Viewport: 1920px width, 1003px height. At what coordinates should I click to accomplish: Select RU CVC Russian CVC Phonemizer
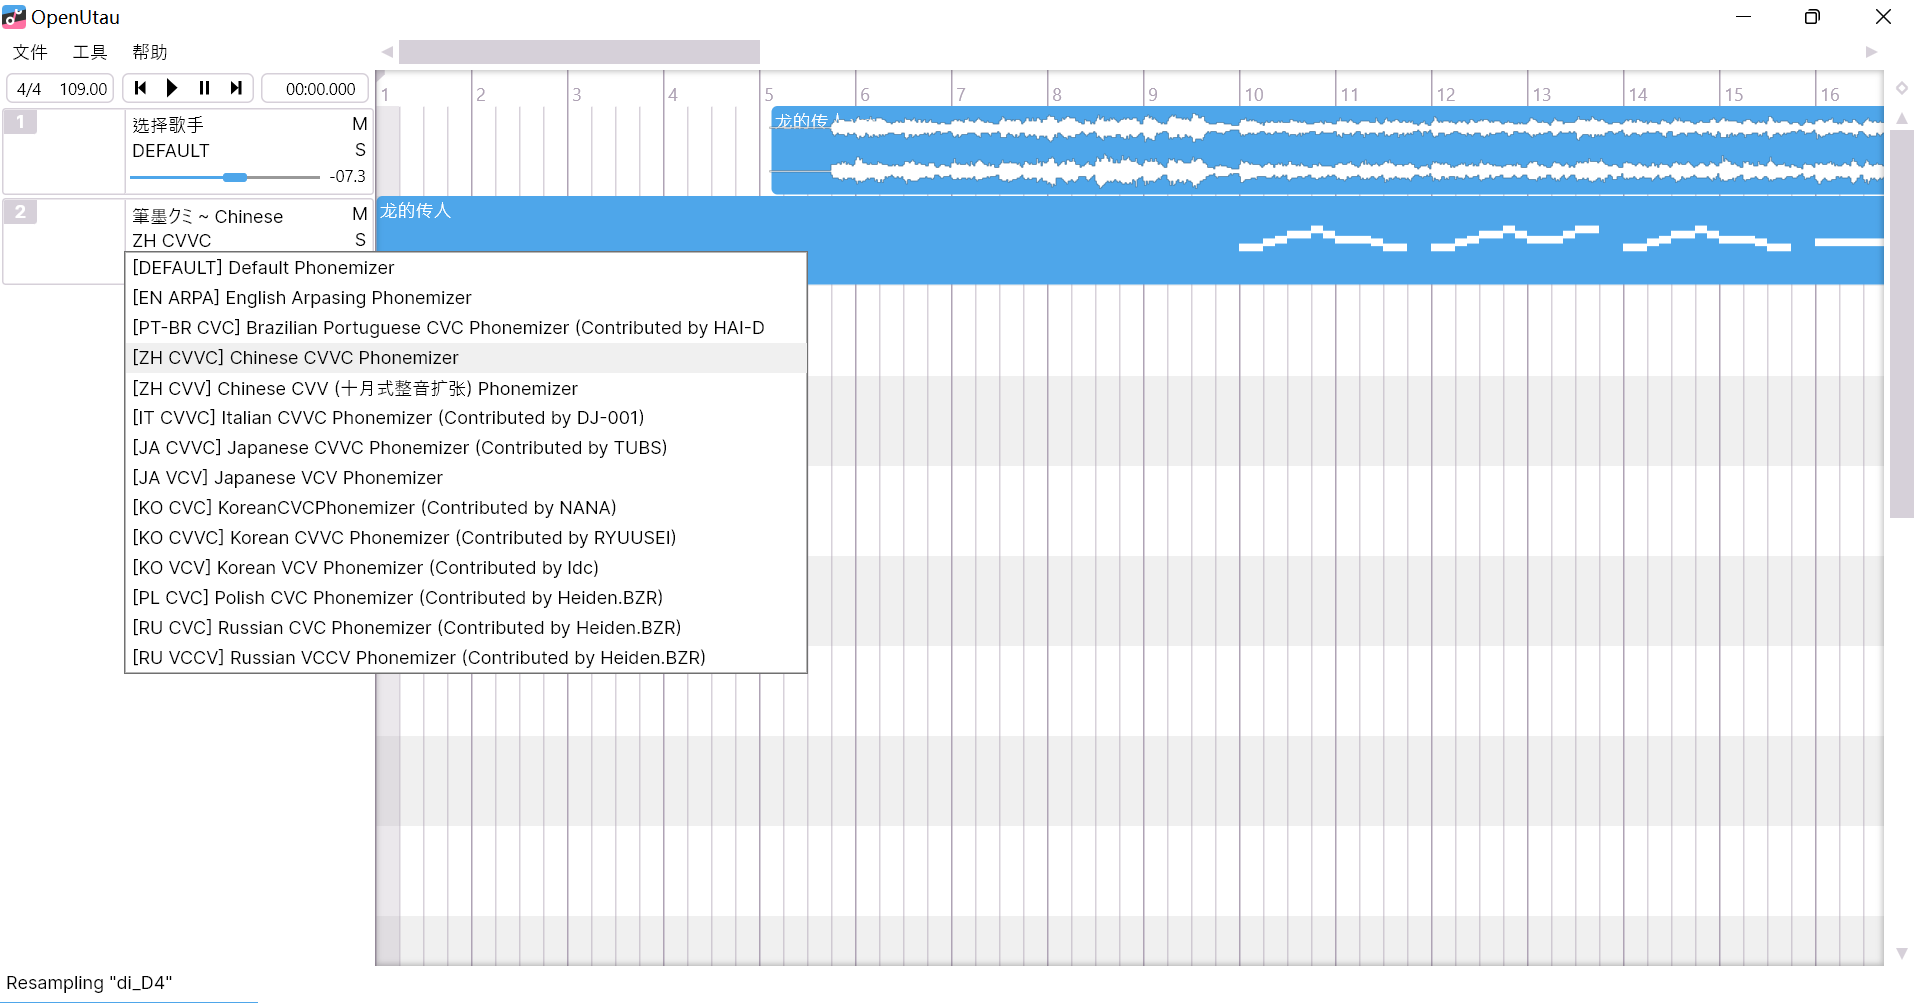(466, 628)
